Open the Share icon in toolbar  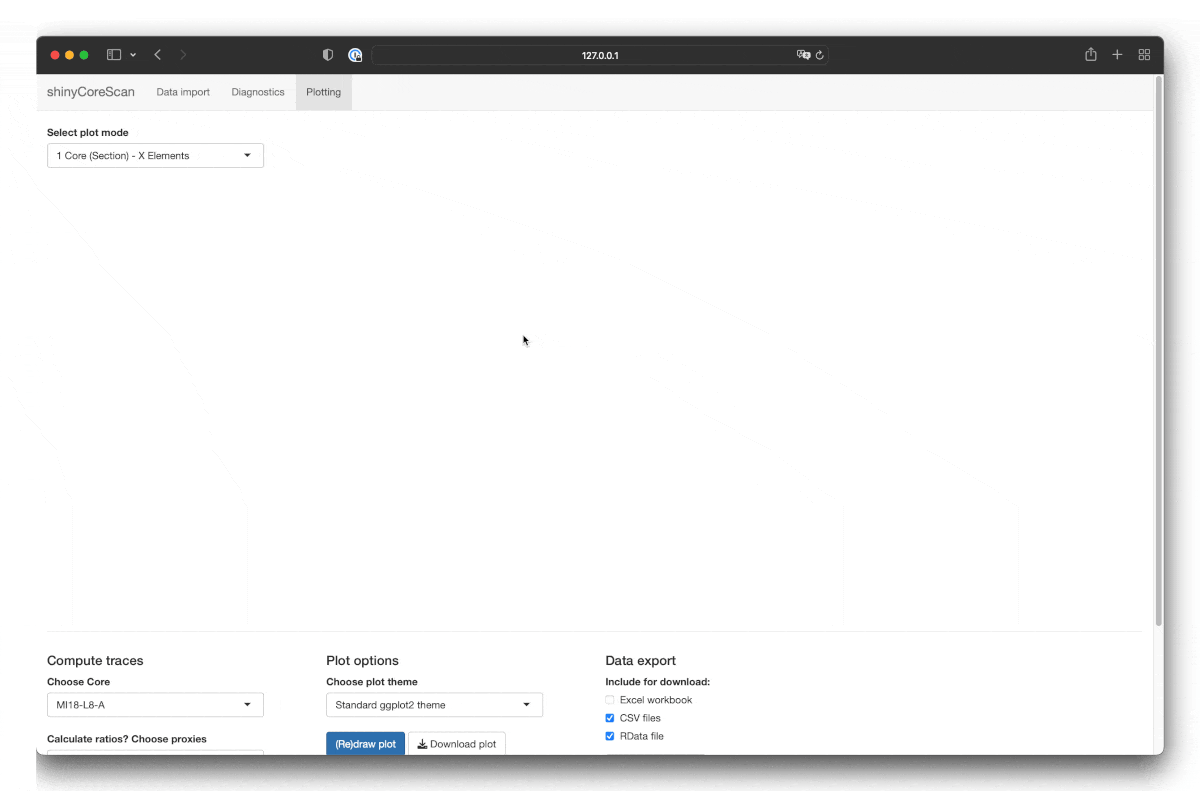[1091, 54]
